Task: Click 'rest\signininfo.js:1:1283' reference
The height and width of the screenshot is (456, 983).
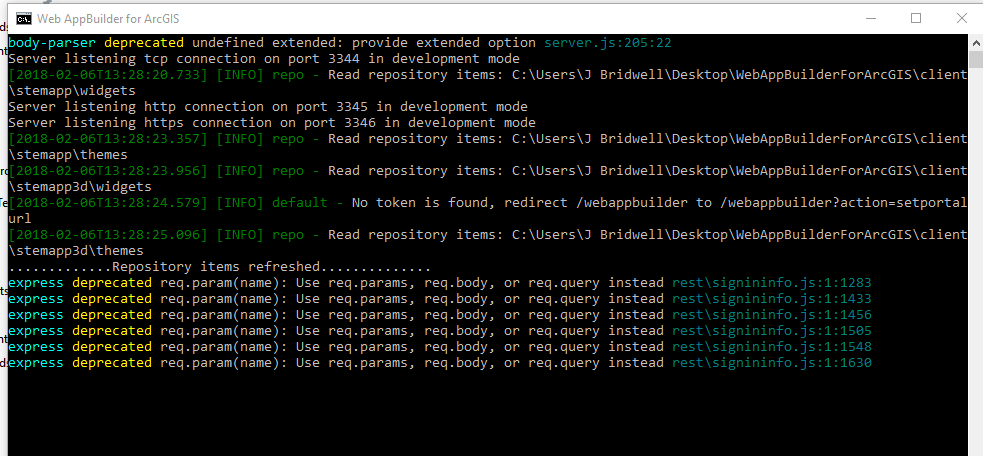Action: click(x=772, y=283)
